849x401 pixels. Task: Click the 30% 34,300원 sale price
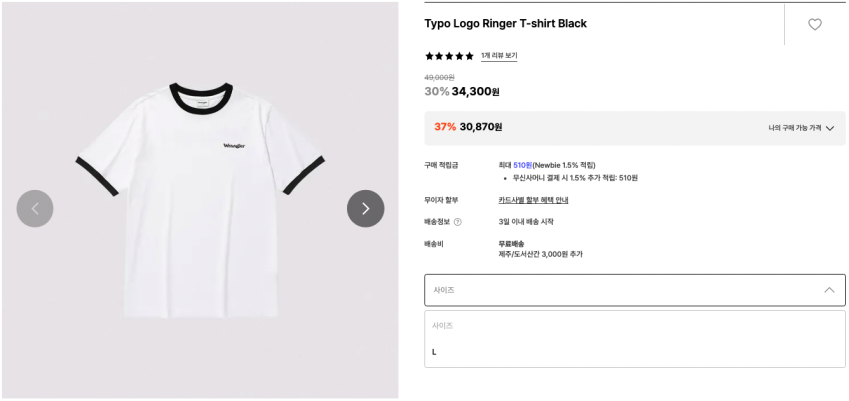(462, 92)
